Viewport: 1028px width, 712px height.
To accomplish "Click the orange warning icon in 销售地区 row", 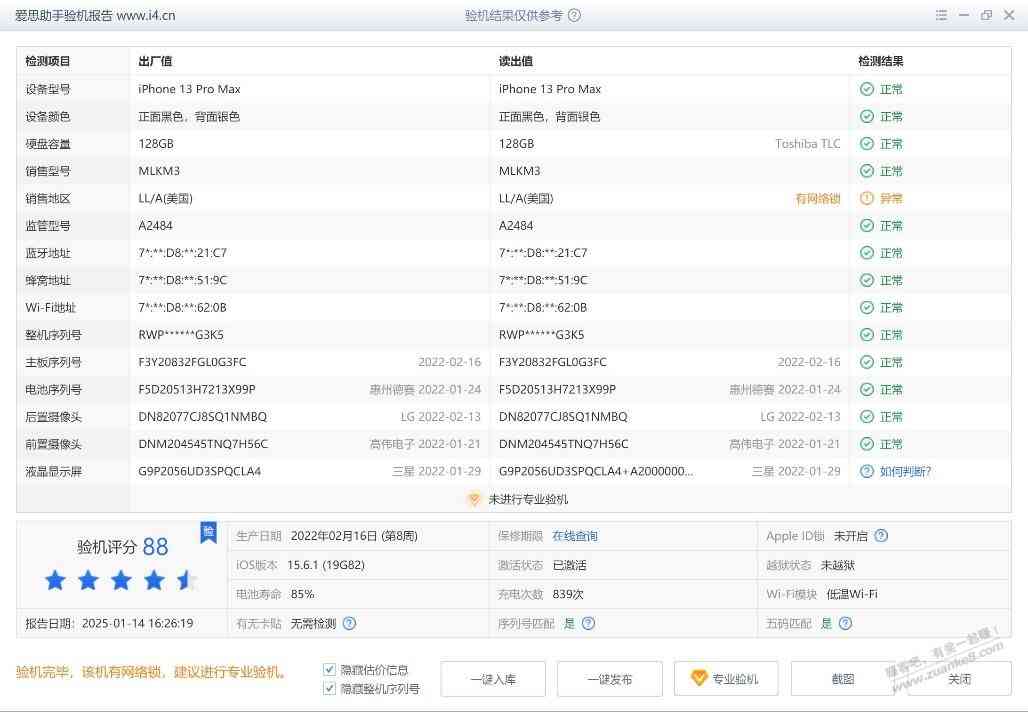I will tap(867, 199).
